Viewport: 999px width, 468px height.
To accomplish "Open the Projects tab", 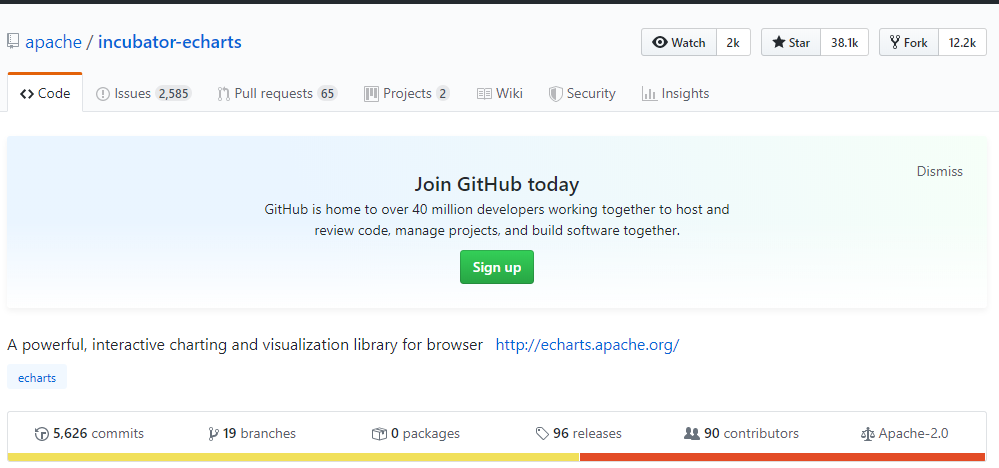I will (x=406, y=94).
